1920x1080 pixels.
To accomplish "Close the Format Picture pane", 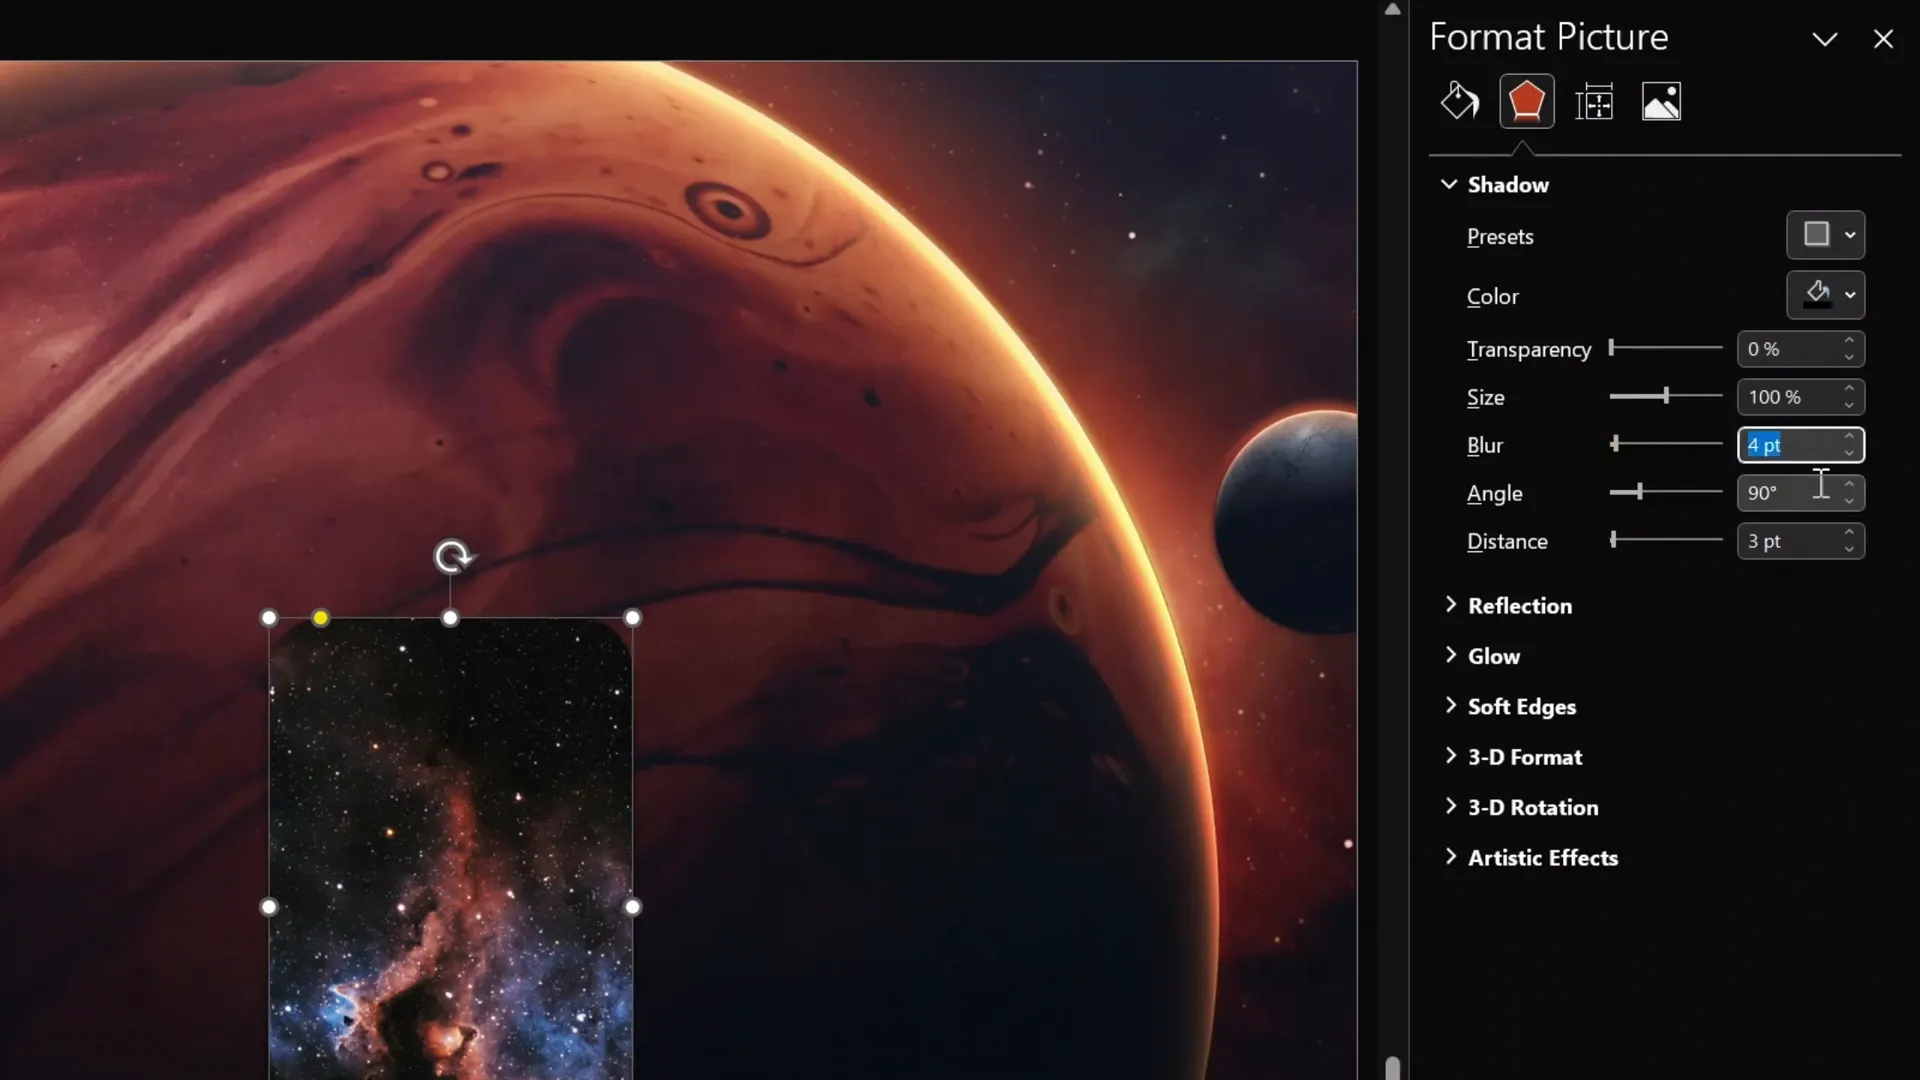I will [1883, 39].
